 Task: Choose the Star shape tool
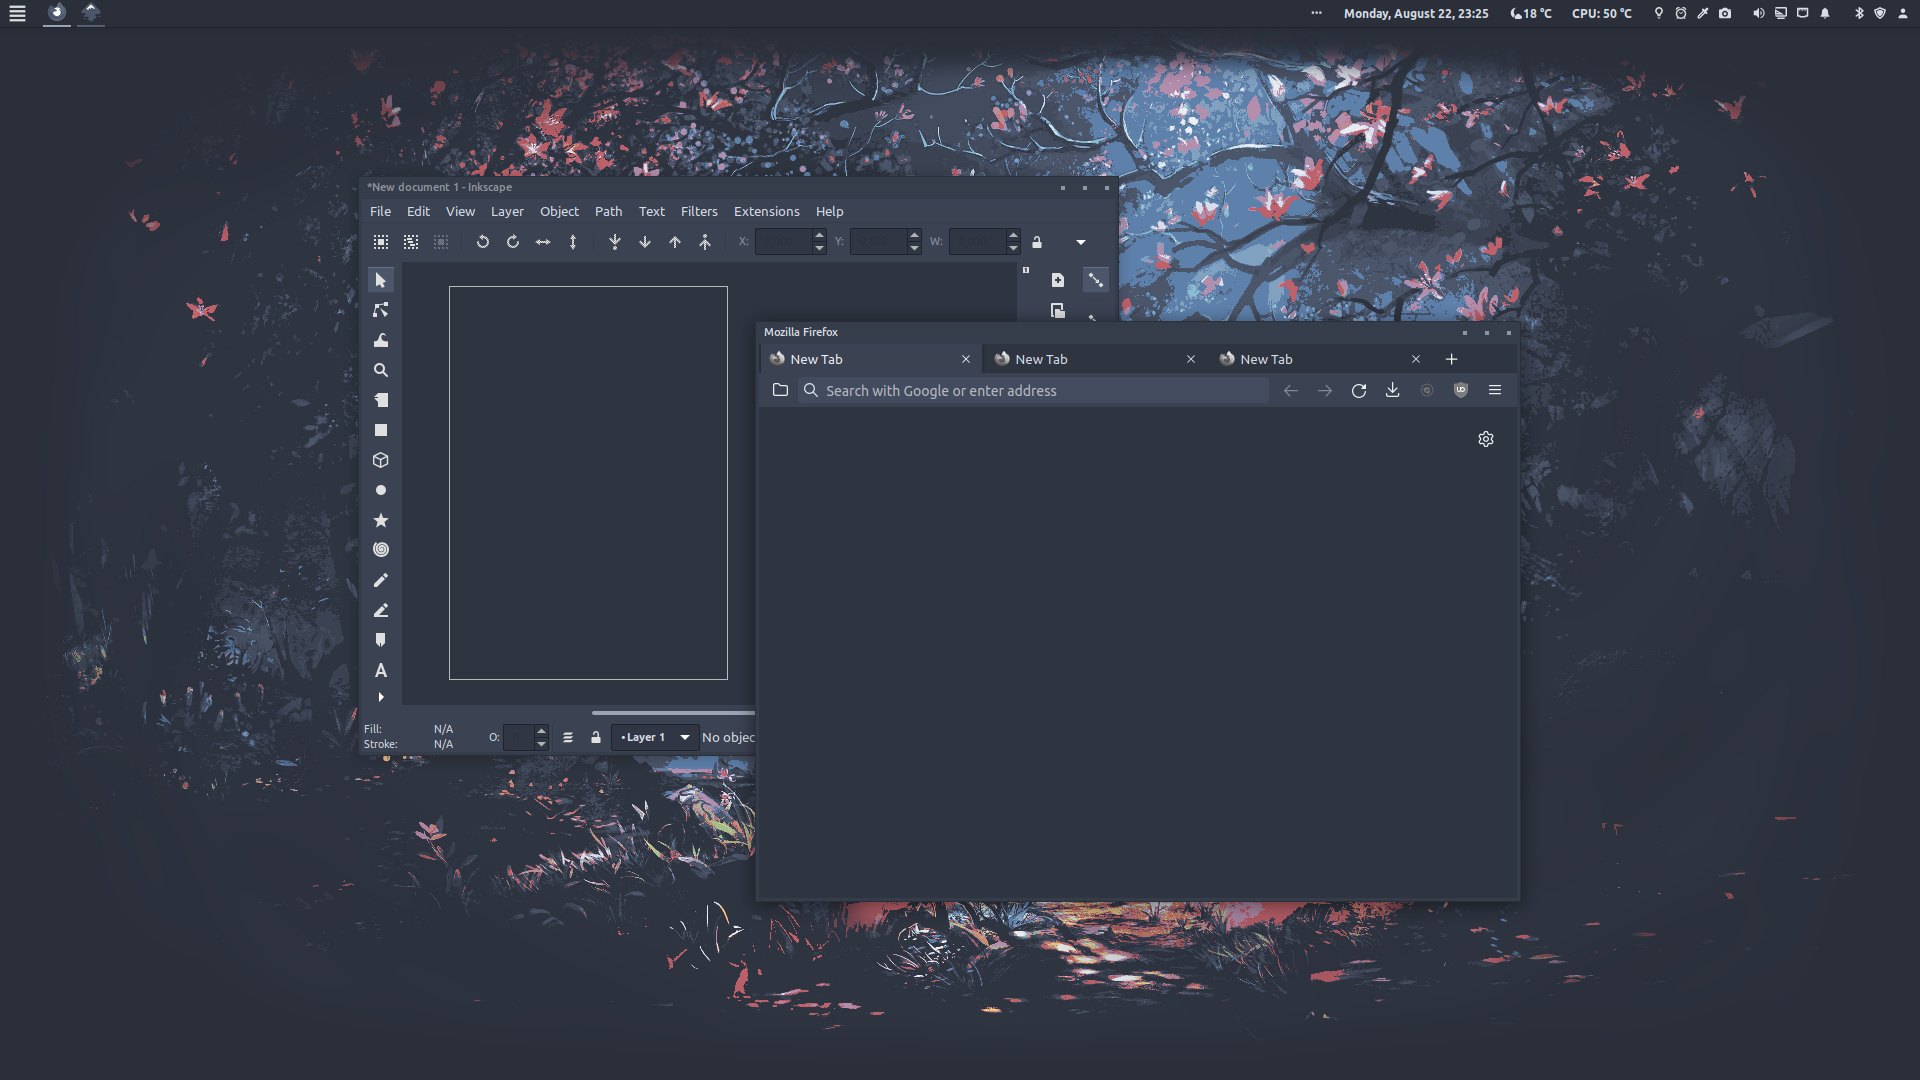tap(381, 520)
